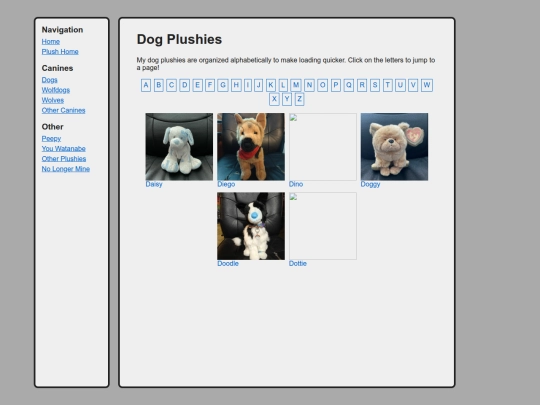The height and width of the screenshot is (405, 540).
Task: Open the Peppy page
Action: click(51, 138)
